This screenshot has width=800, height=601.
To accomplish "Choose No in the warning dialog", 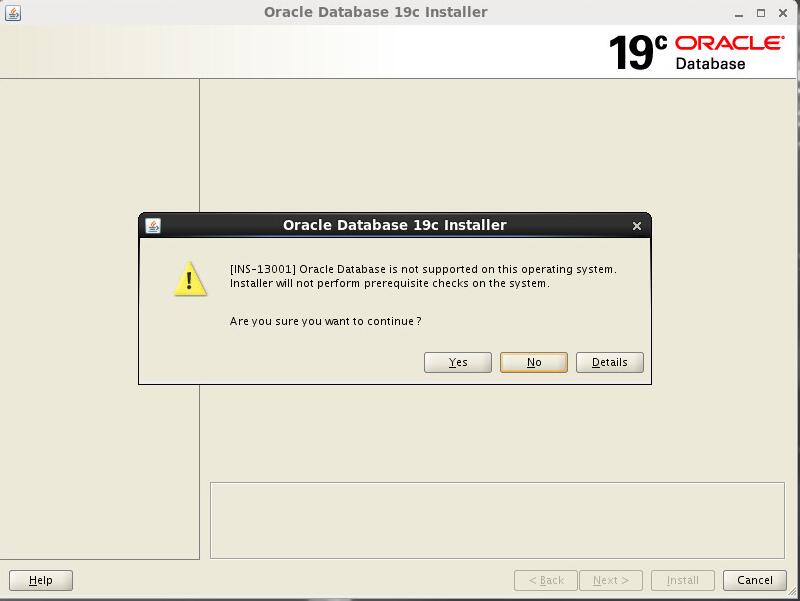I will (x=534, y=362).
